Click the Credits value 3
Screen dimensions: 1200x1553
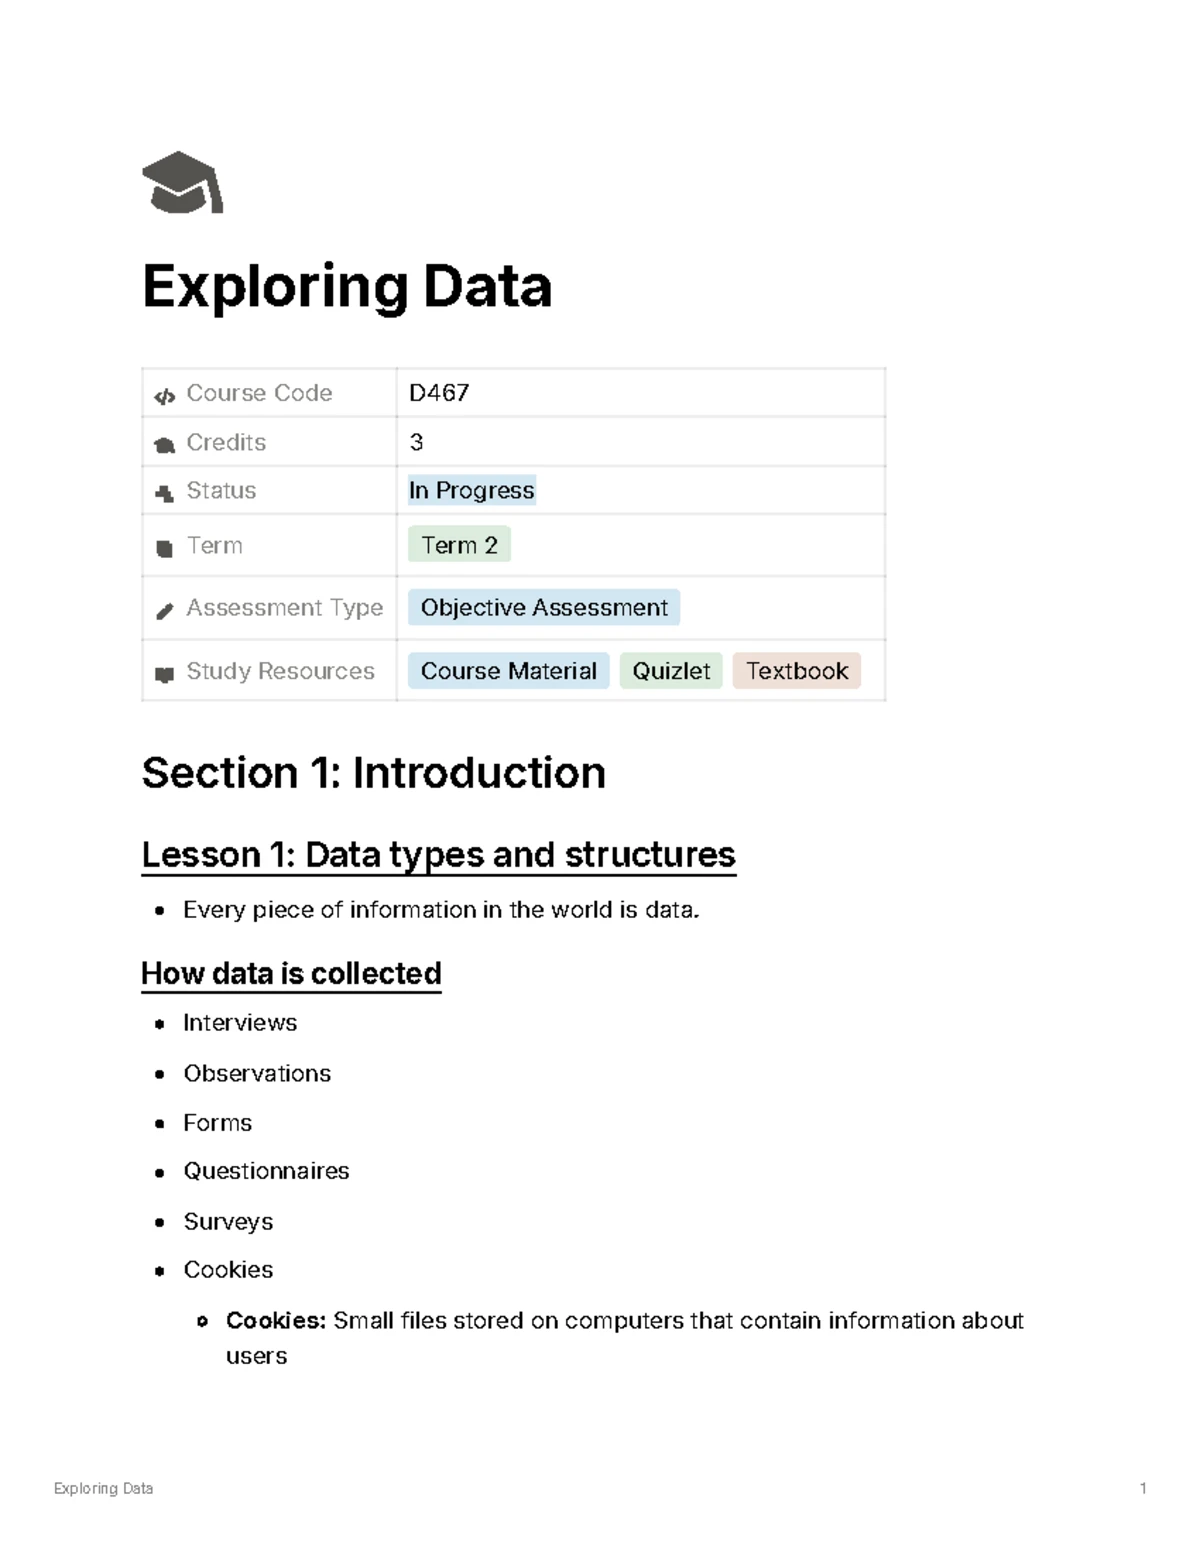[417, 442]
